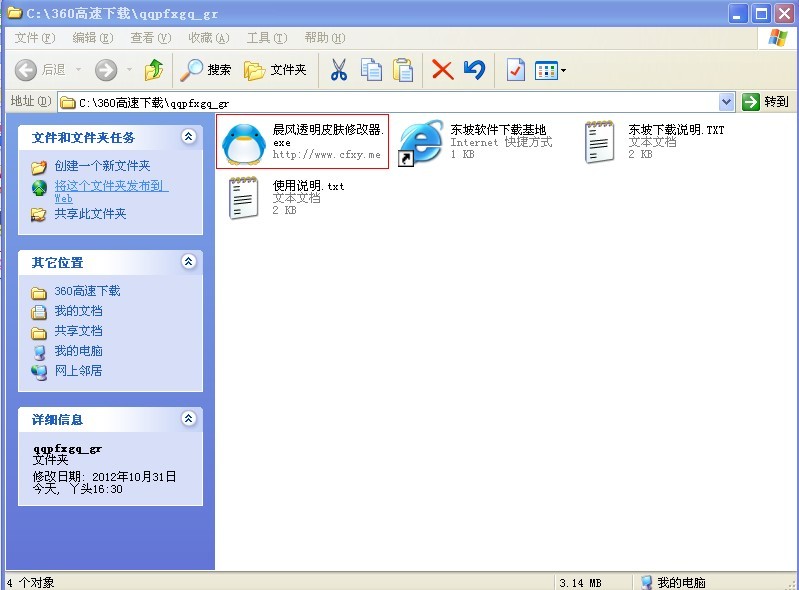799x590 pixels.
Task: Collapse the 文件和文件夹任务 panel
Action: click(189, 137)
